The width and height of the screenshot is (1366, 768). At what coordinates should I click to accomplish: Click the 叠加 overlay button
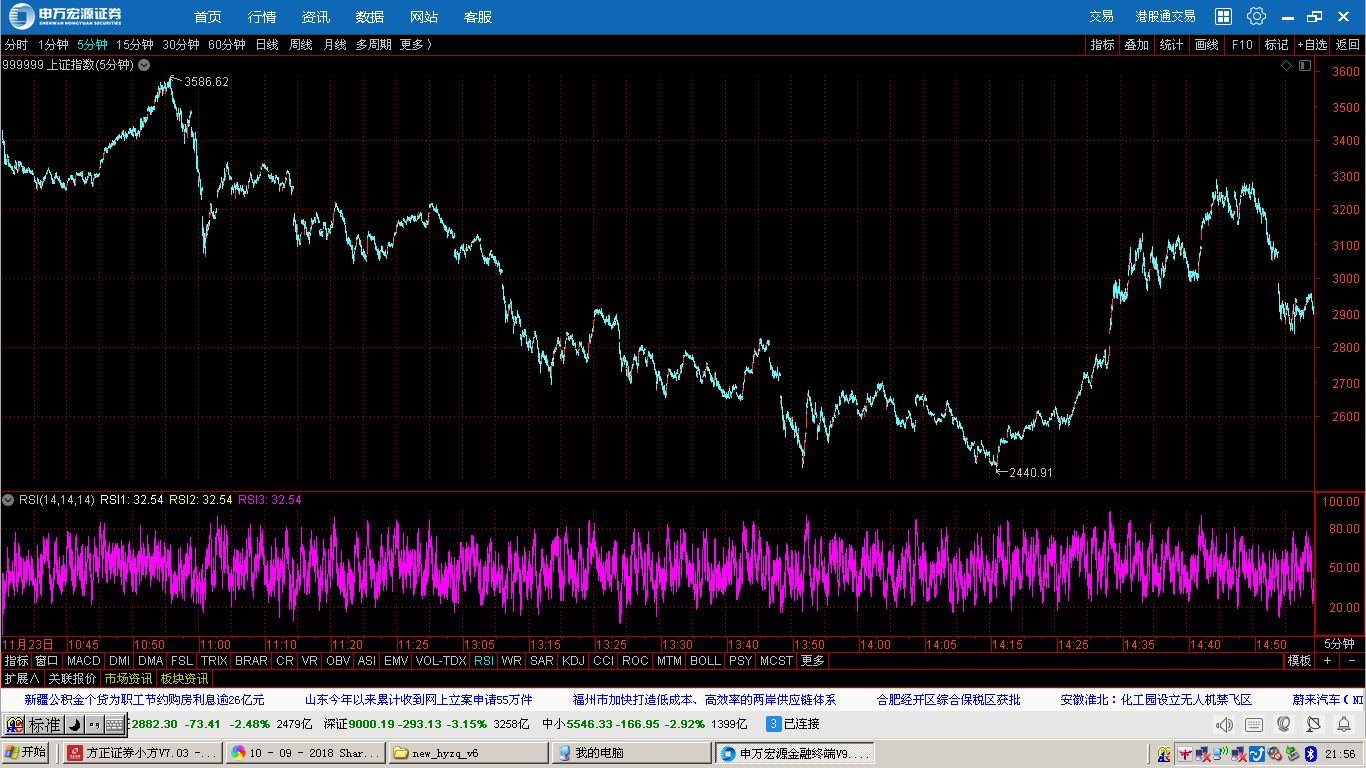1136,45
